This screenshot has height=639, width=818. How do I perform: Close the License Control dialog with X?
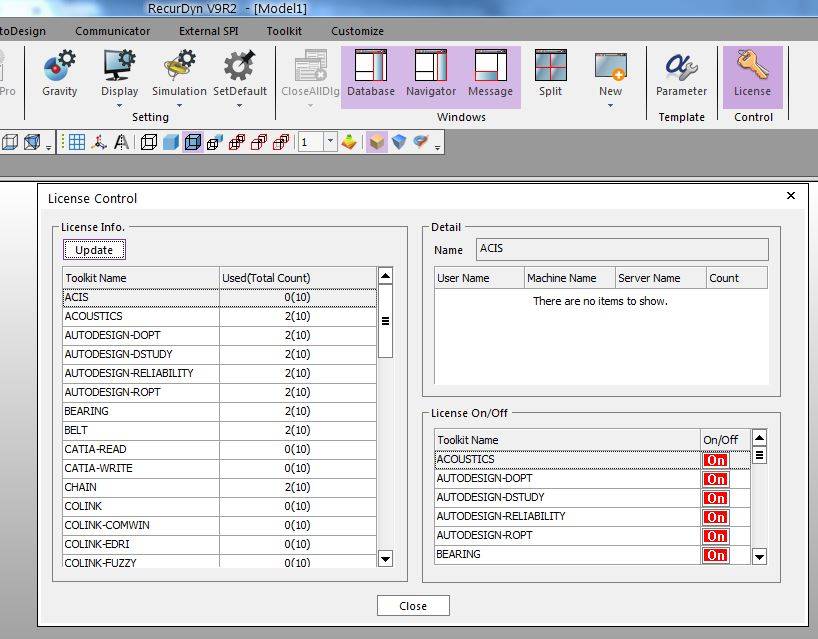tap(791, 196)
